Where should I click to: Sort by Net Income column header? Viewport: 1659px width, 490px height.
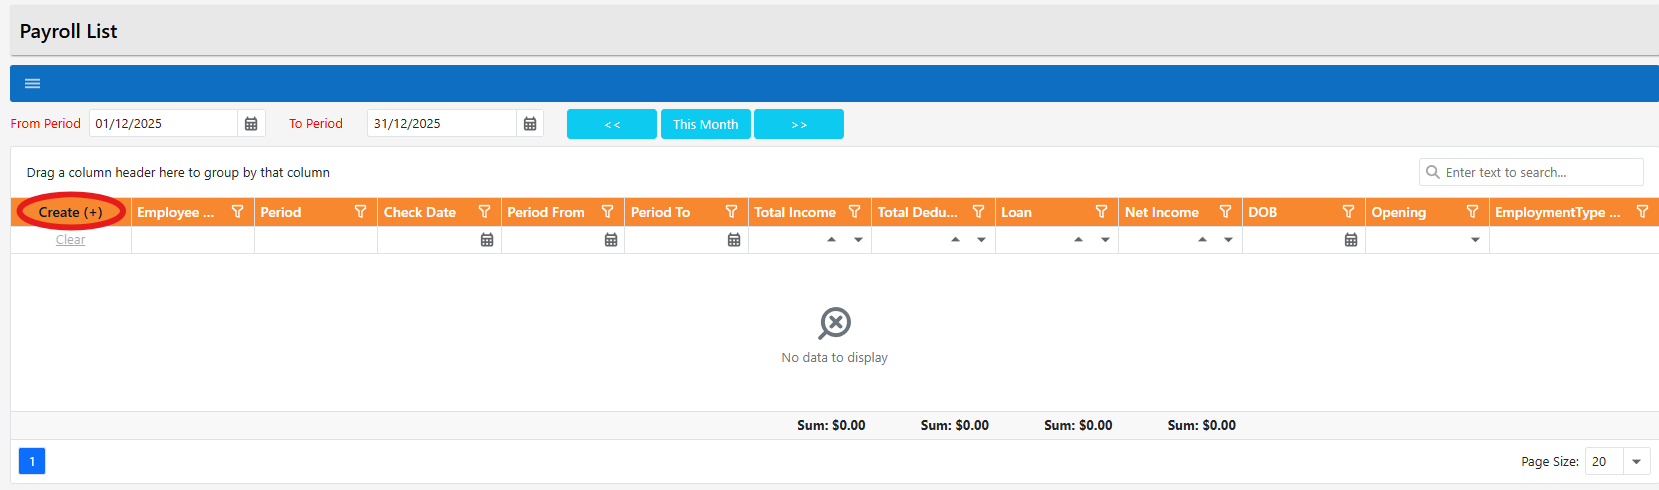coord(1162,212)
